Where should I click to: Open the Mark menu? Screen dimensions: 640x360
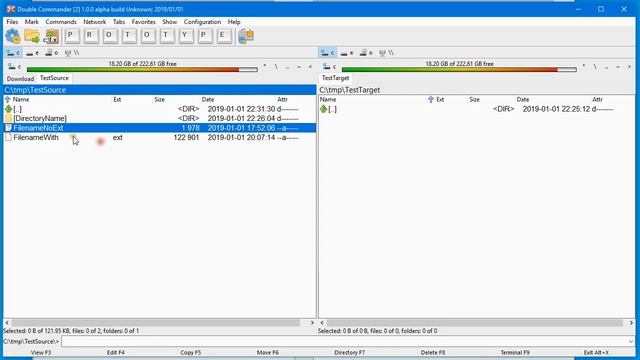pyautogui.click(x=31, y=22)
